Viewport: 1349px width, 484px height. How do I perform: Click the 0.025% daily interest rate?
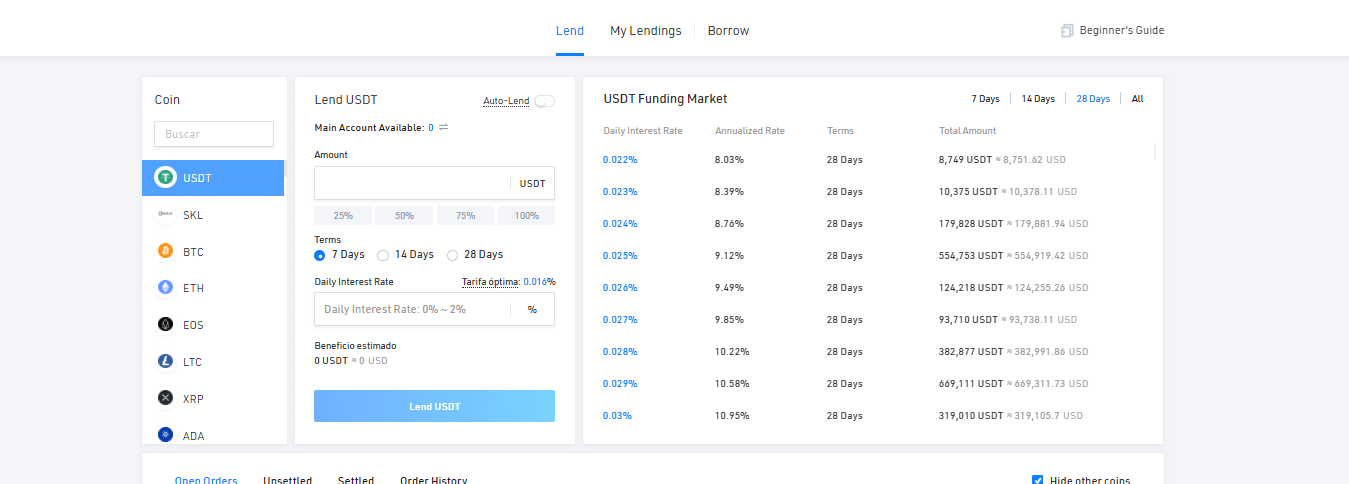(x=620, y=256)
